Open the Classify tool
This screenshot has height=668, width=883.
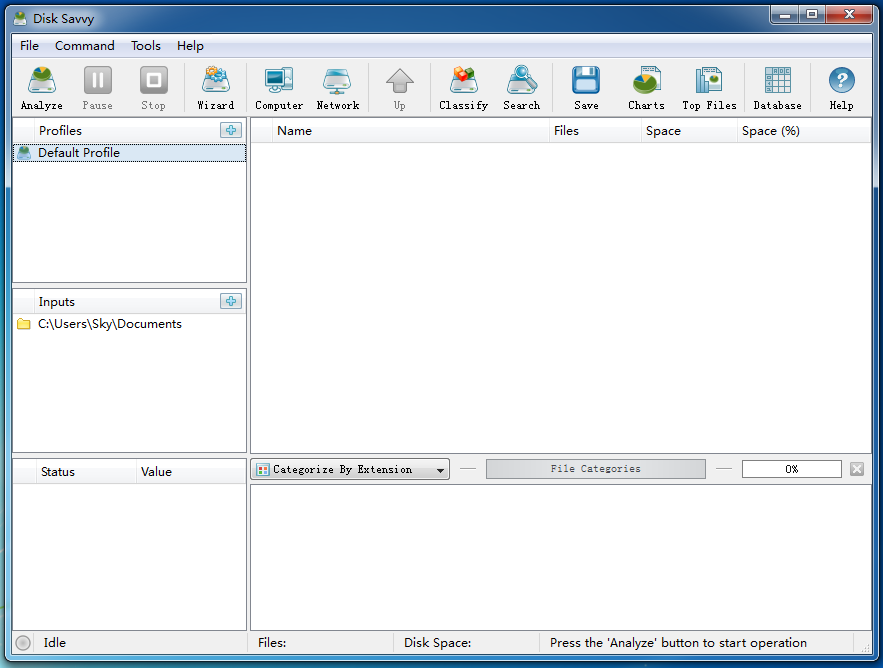coord(463,88)
